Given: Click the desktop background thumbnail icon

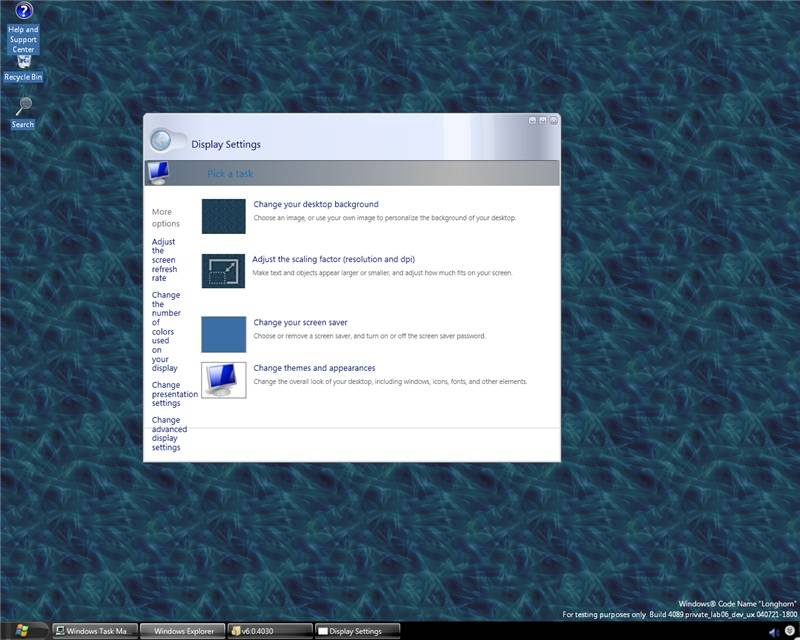Looking at the screenshot, I should (x=226, y=215).
